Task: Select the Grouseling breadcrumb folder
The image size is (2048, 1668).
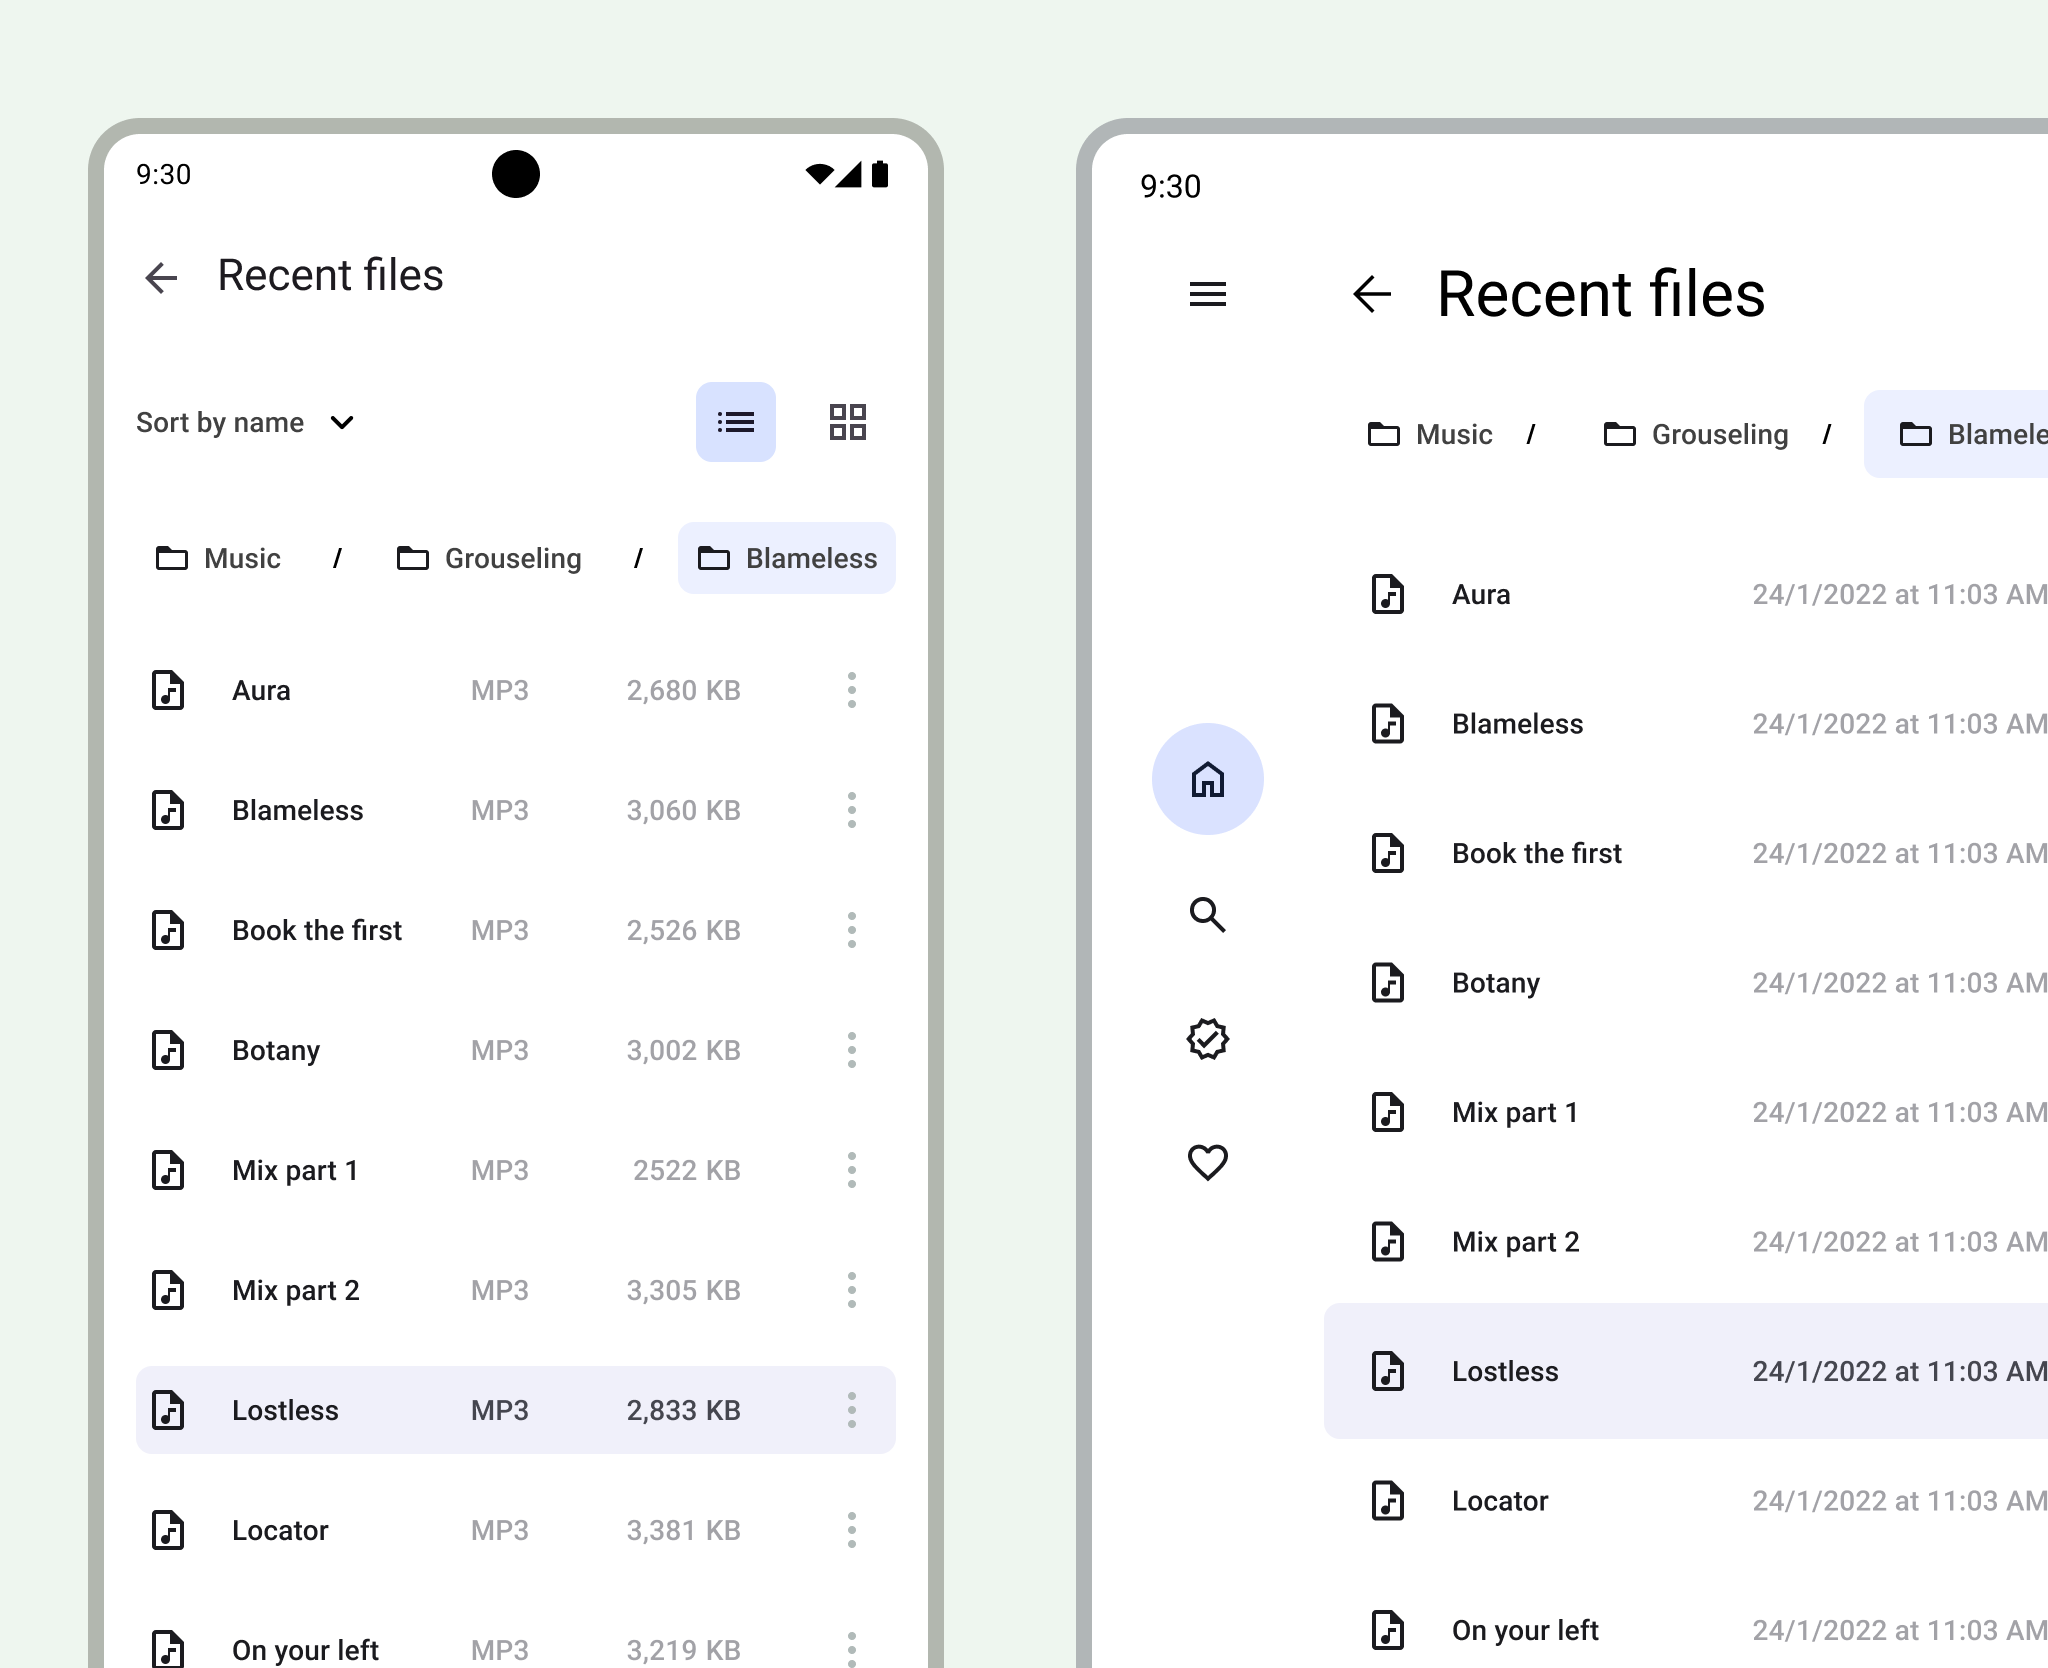Action: coord(486,558)
